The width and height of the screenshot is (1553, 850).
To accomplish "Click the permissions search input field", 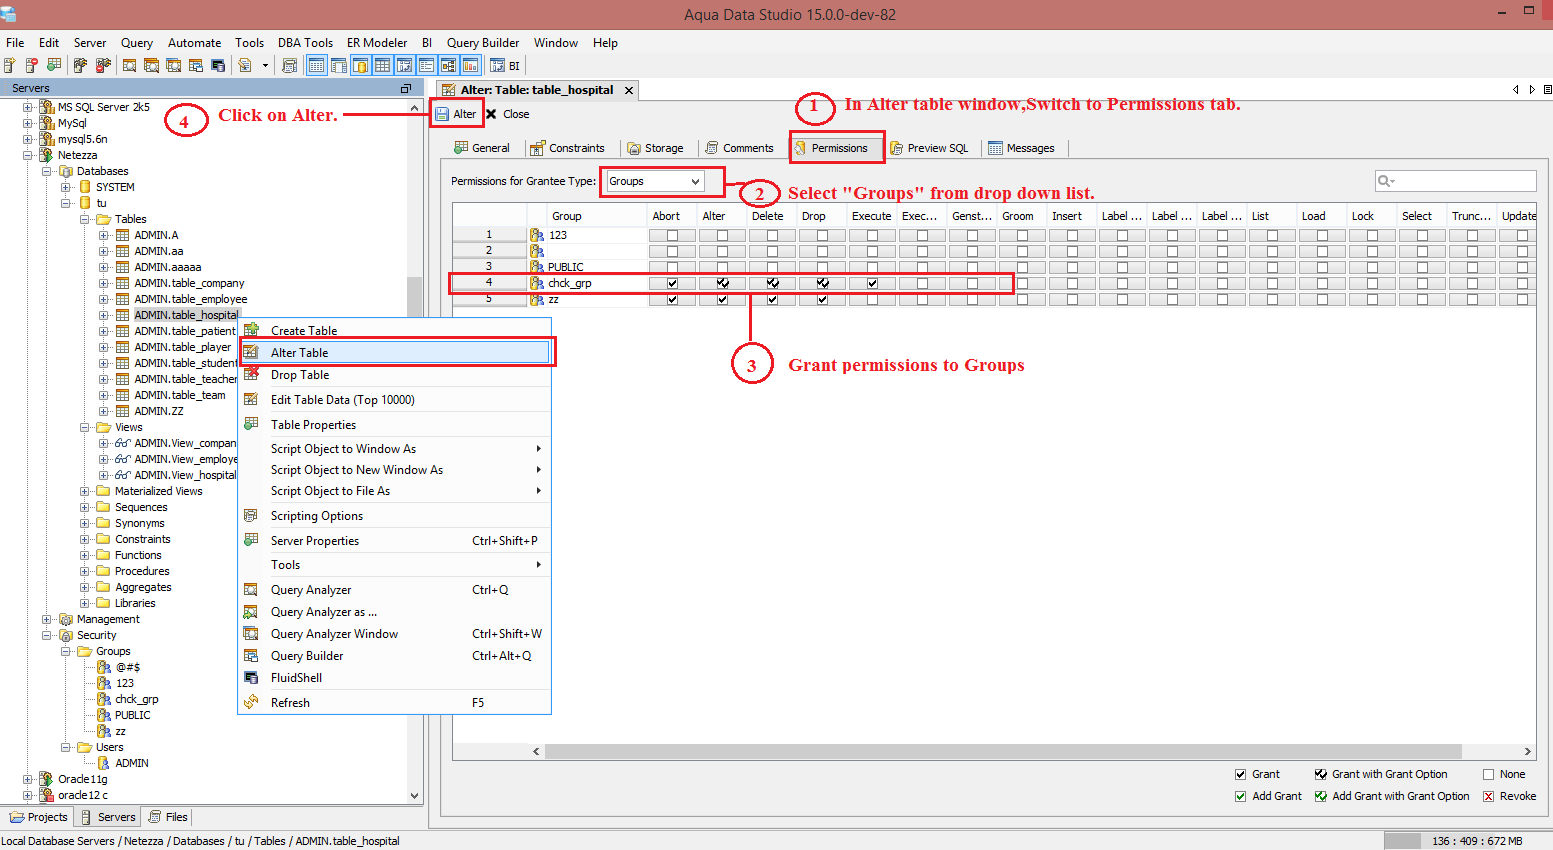I will pos(1456,181).
